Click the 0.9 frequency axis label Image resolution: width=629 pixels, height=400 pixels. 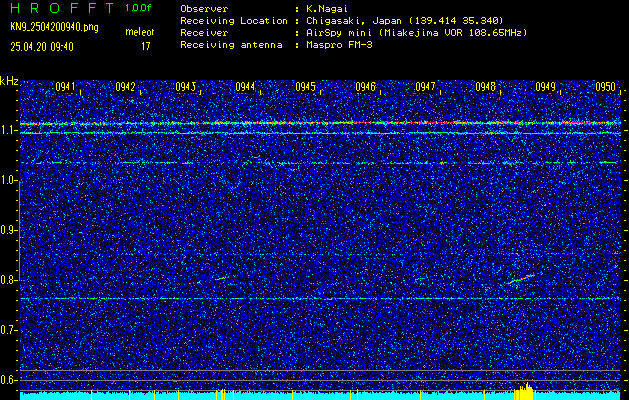pyautogui.click(x=7, y=230)
